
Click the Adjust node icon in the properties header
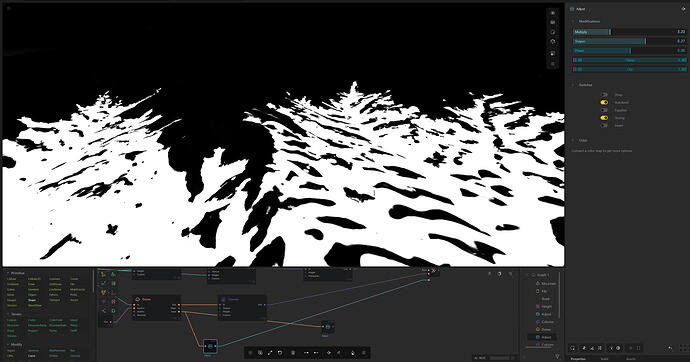(572, 9)
